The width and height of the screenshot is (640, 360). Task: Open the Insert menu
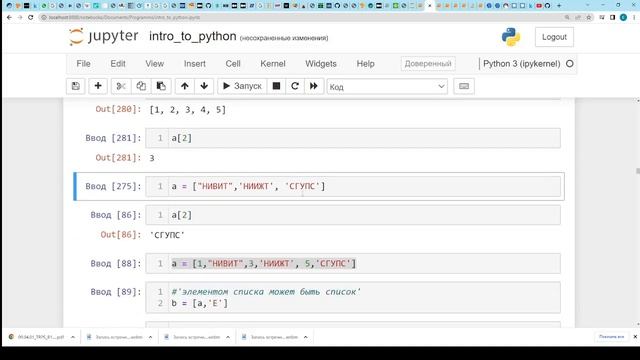point(195,64)
